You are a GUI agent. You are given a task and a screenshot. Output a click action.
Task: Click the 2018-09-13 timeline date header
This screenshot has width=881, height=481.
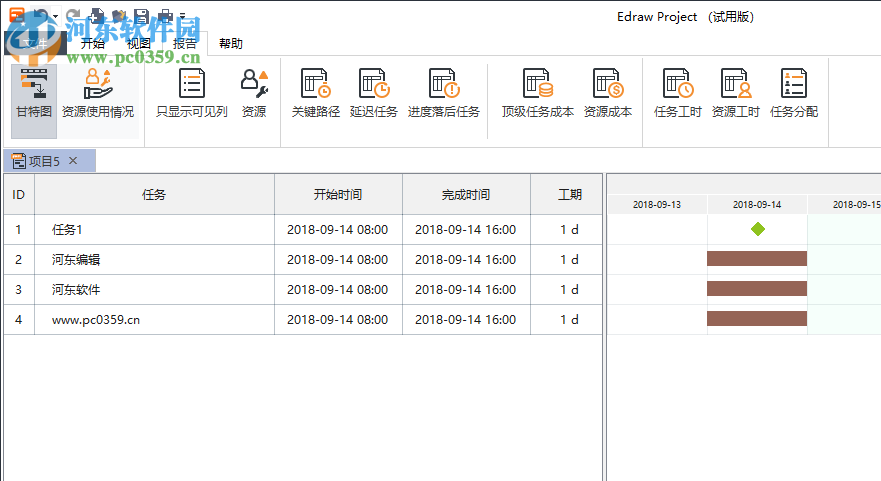point(657,205)
